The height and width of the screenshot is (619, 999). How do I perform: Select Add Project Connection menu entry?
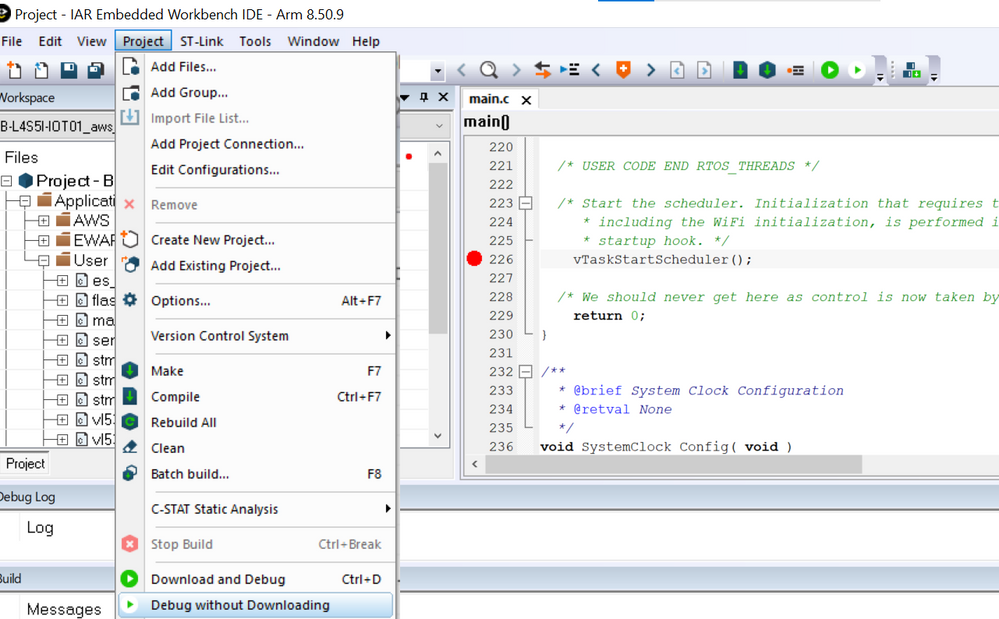[x=256, y=144]
